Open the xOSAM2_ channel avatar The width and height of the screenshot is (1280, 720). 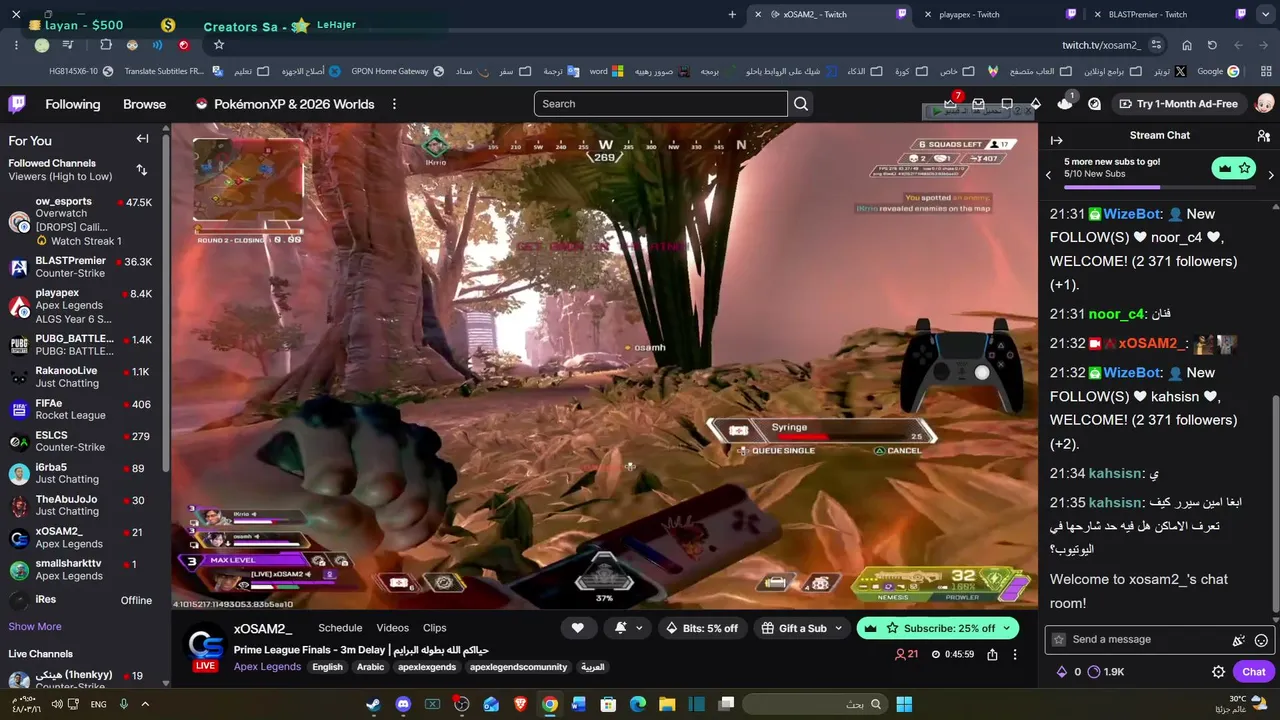(x=206, y=643)
